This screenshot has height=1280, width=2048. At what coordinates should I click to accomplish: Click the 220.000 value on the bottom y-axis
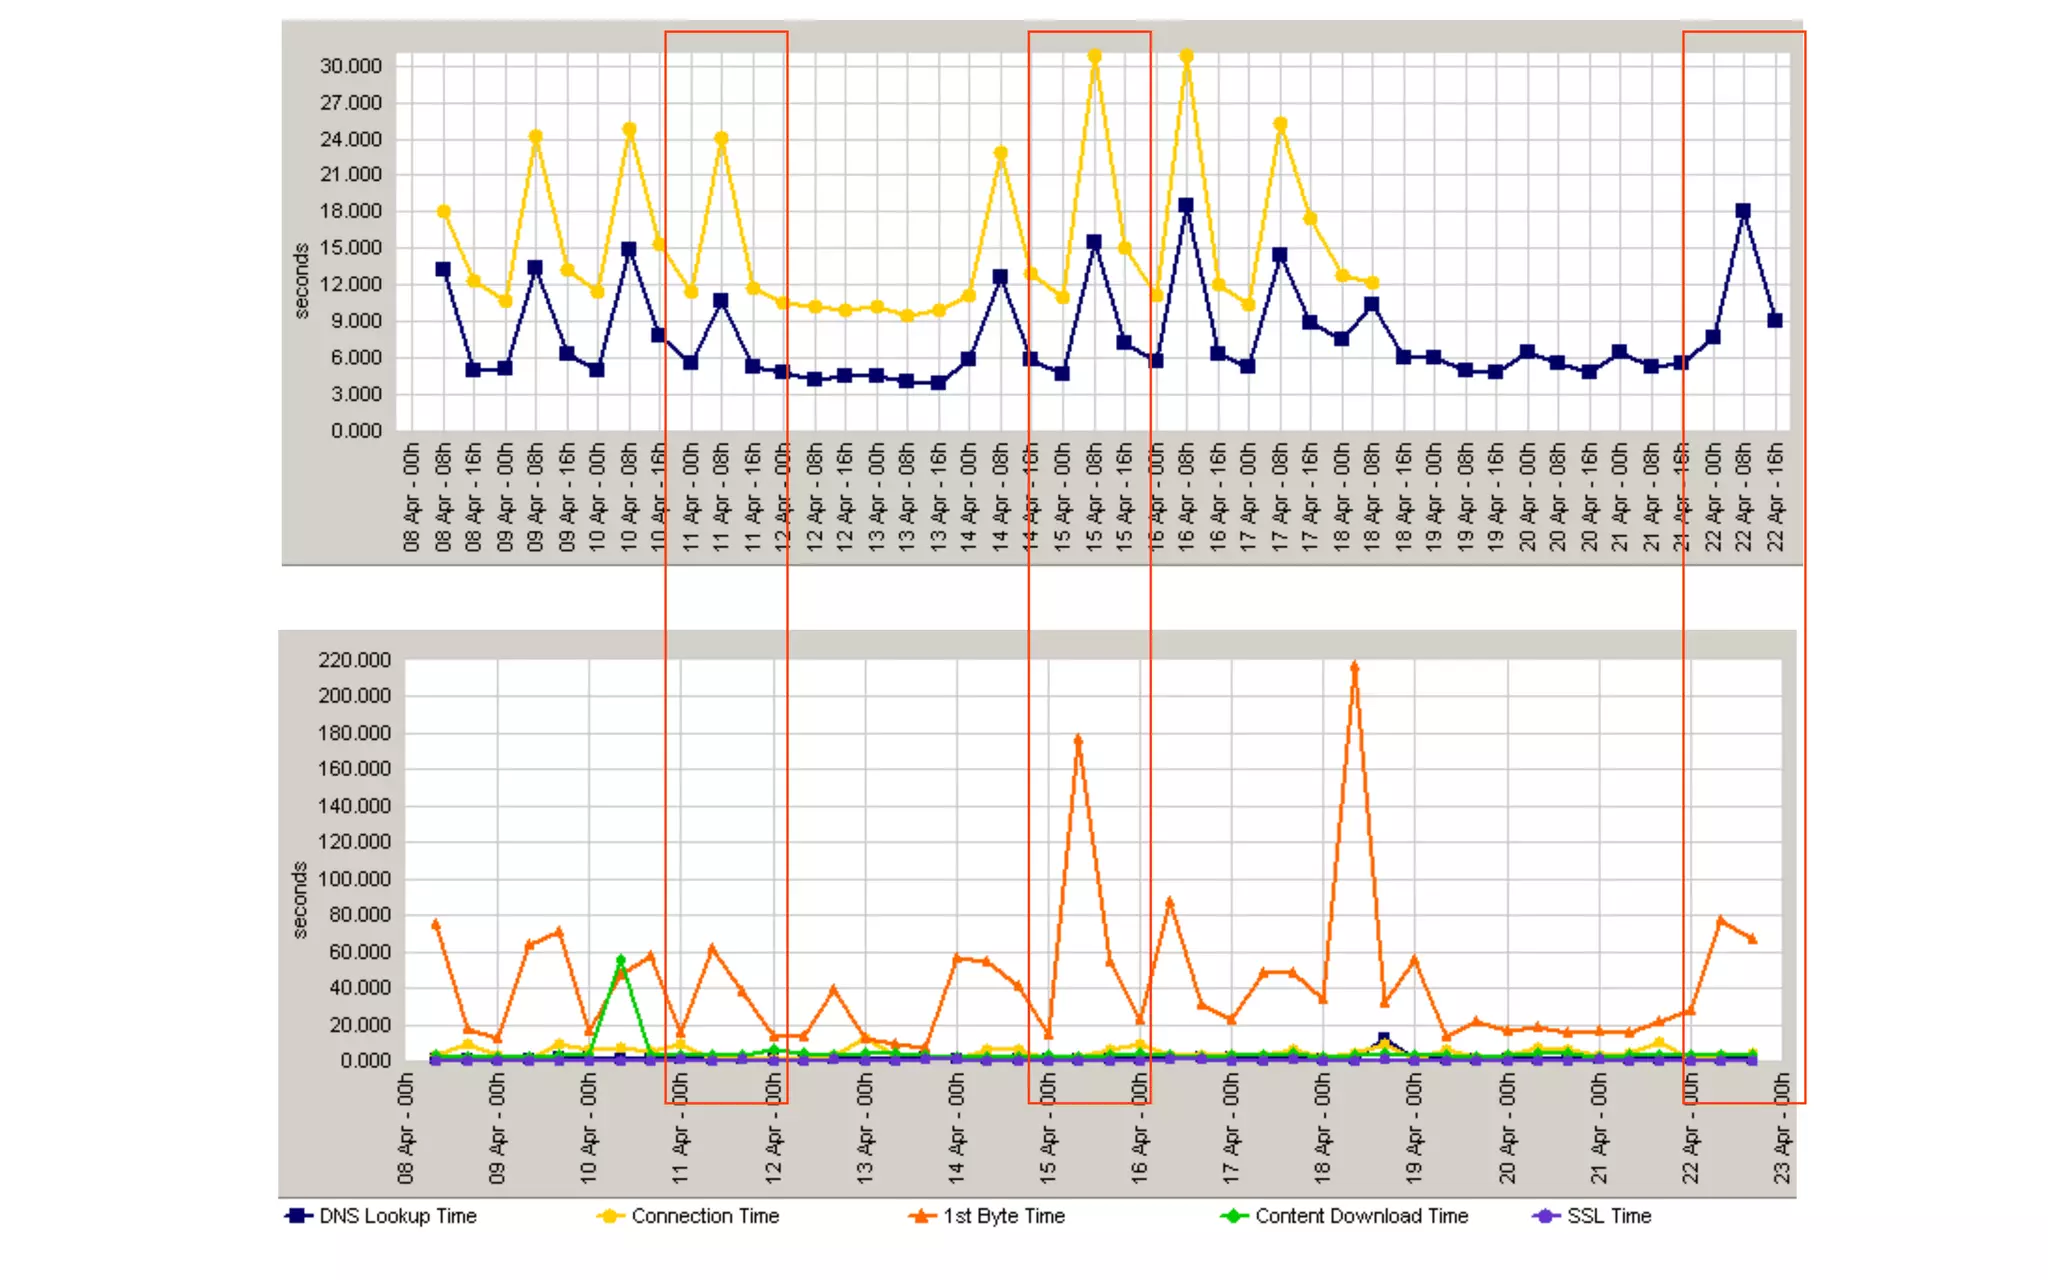354,660
